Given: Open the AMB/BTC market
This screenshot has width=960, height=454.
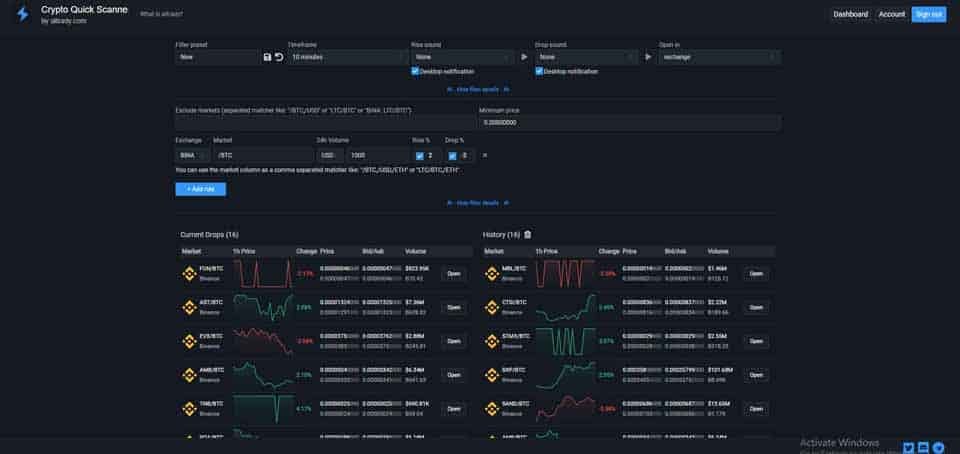Looking at the screenshot, I should pos(454,374).
